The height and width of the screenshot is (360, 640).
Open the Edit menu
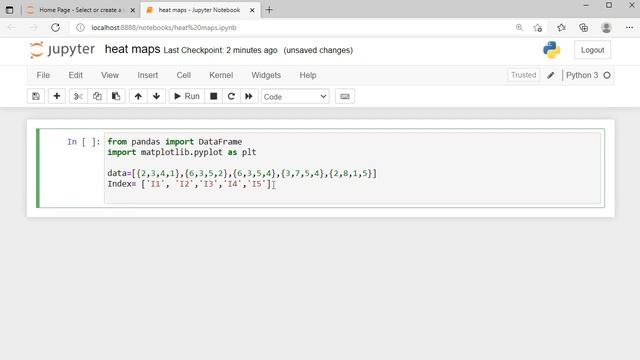76,75
